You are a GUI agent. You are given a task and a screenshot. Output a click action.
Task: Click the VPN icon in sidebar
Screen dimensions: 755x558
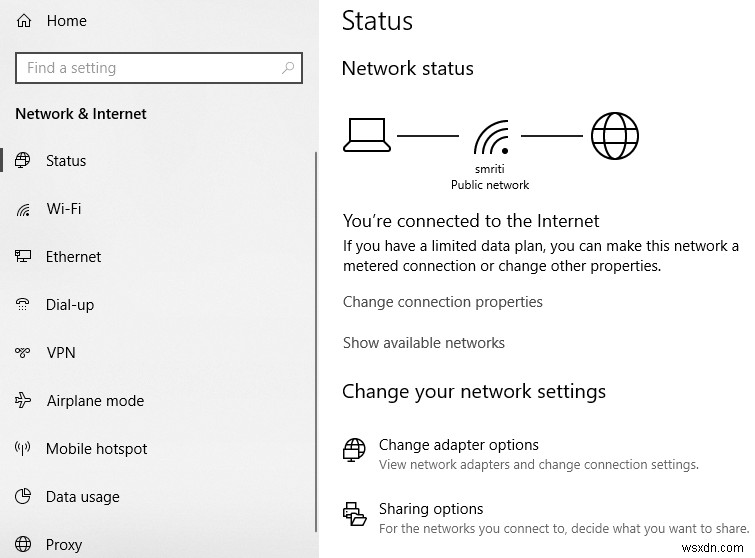click(24, 353)
